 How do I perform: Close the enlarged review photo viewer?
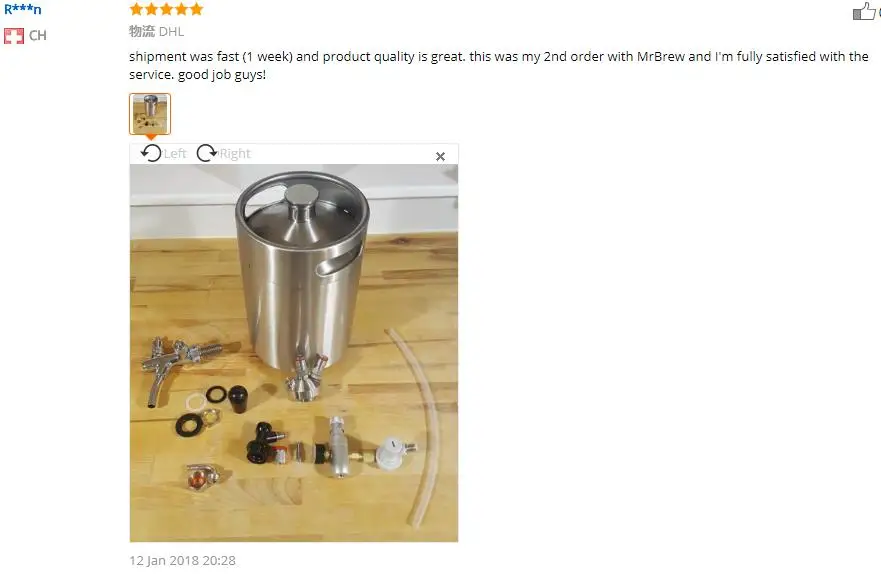click(x=440, y=157)
